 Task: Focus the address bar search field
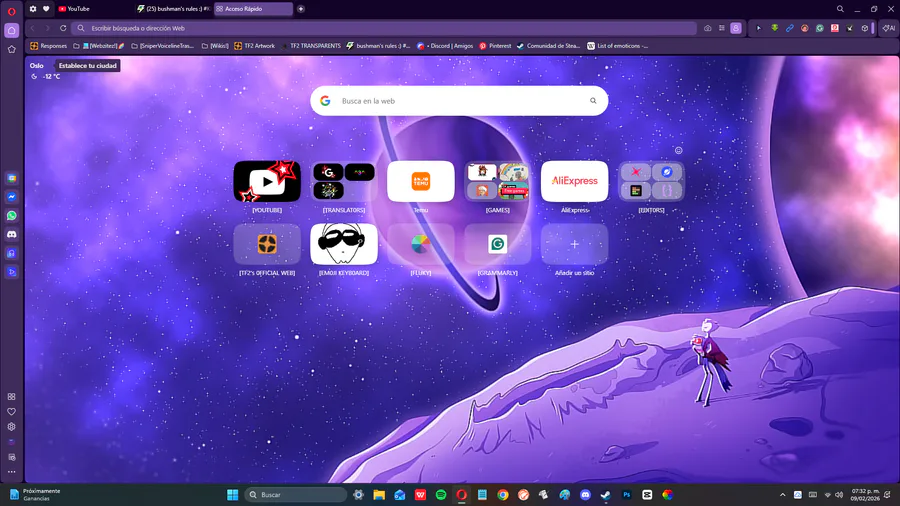pos(385,28)
